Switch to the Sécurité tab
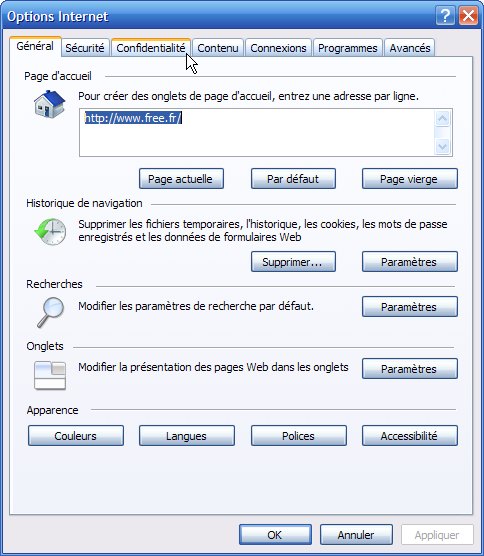The width and height of the screenshot is (484, 556). point(85,48)
